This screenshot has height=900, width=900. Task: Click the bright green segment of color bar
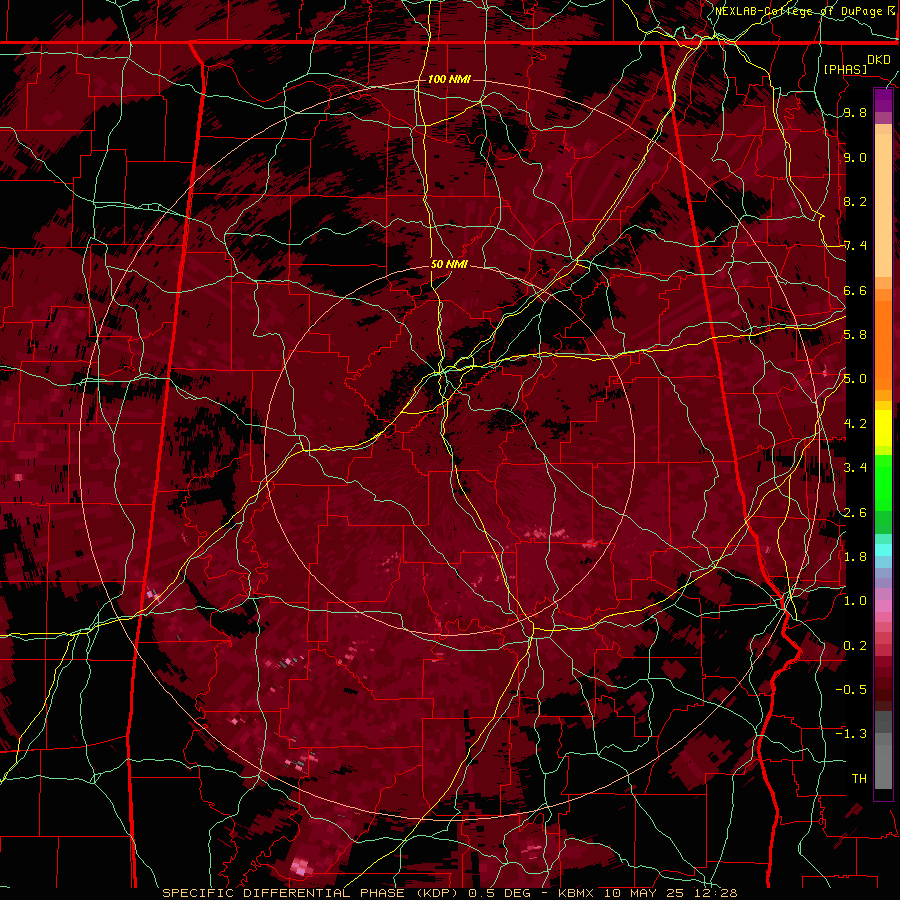coord(883,483)
